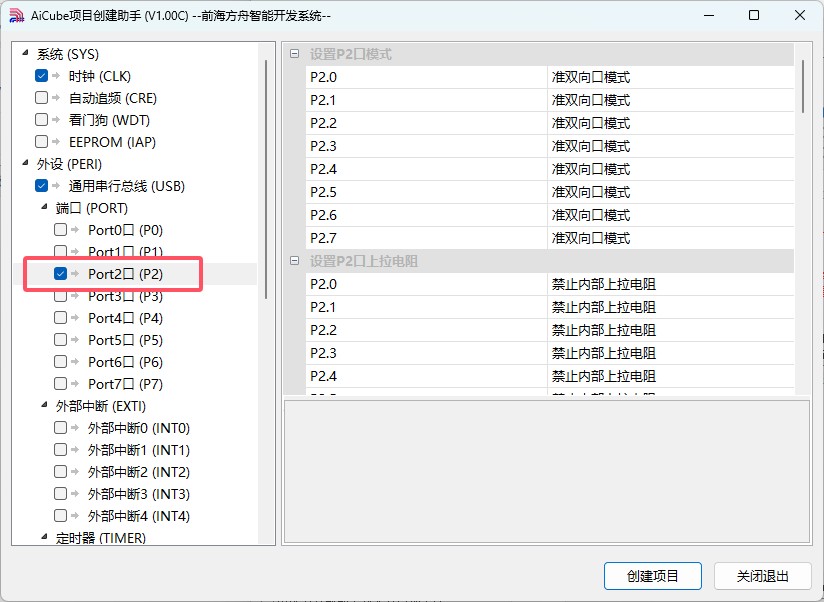Select Port4口 (P4) tree label
Screen dimensions: 824x602
click(x=126, y=318)
